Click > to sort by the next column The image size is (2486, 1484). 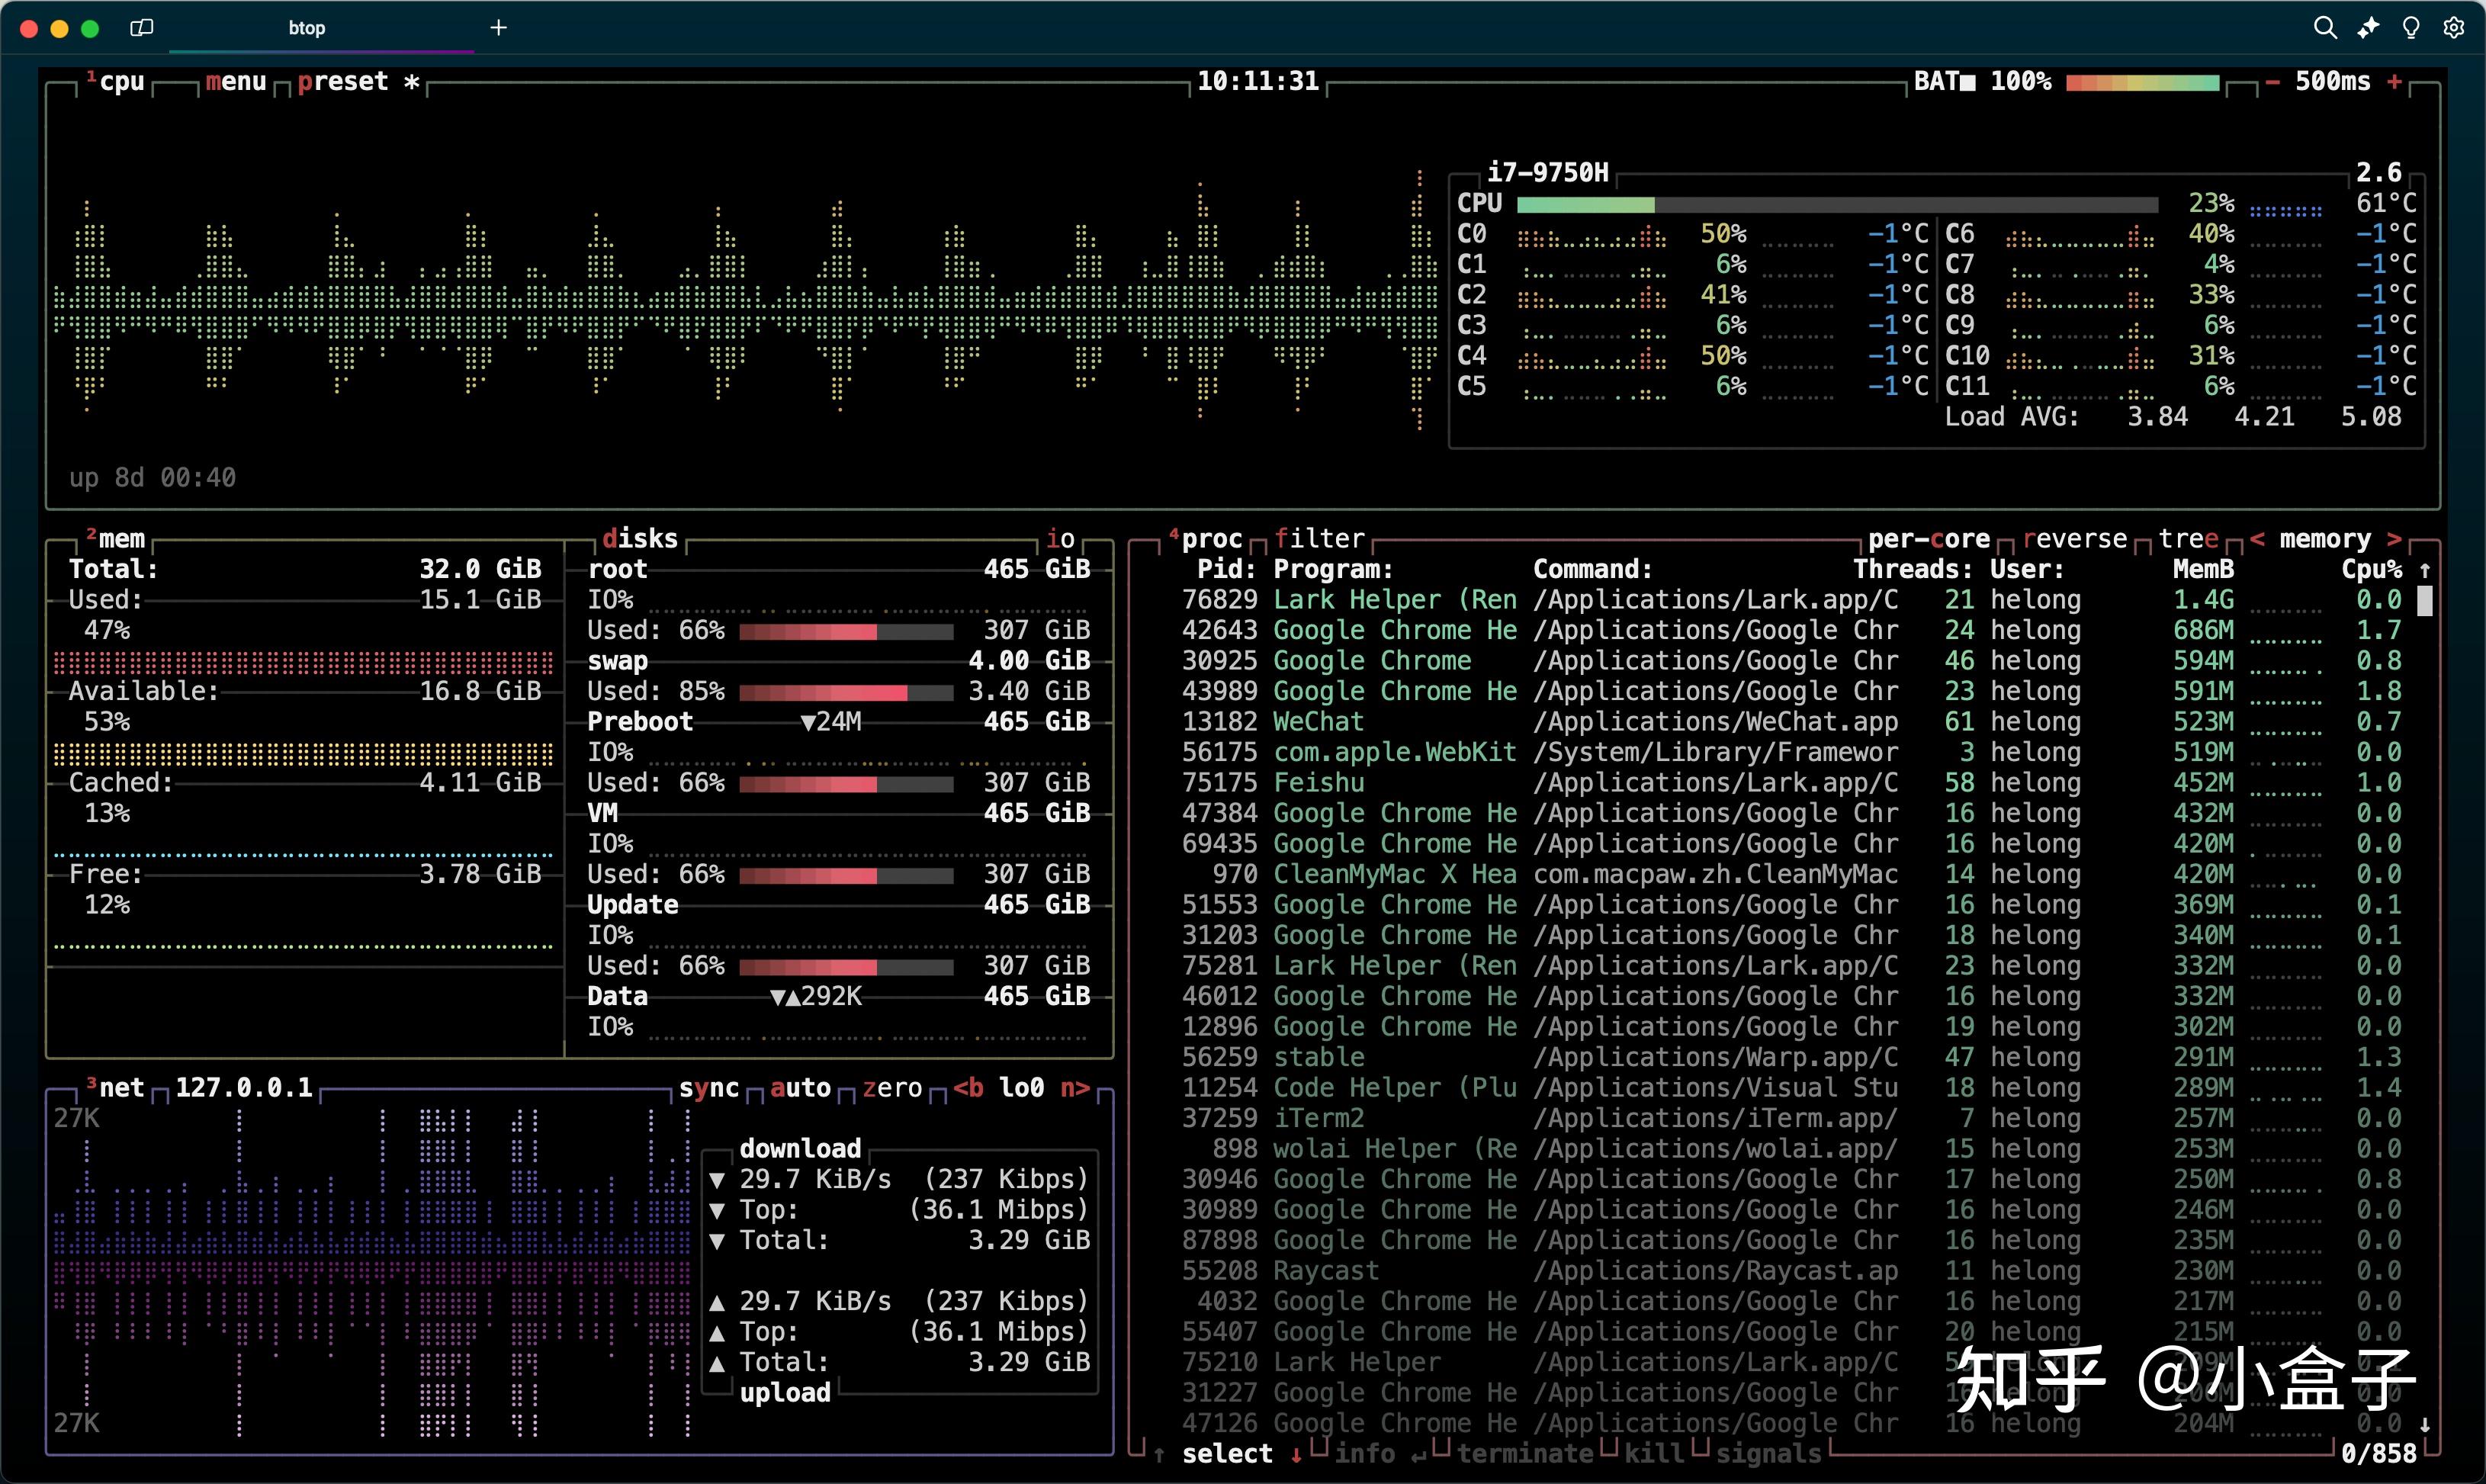(x=2398, y=538)
